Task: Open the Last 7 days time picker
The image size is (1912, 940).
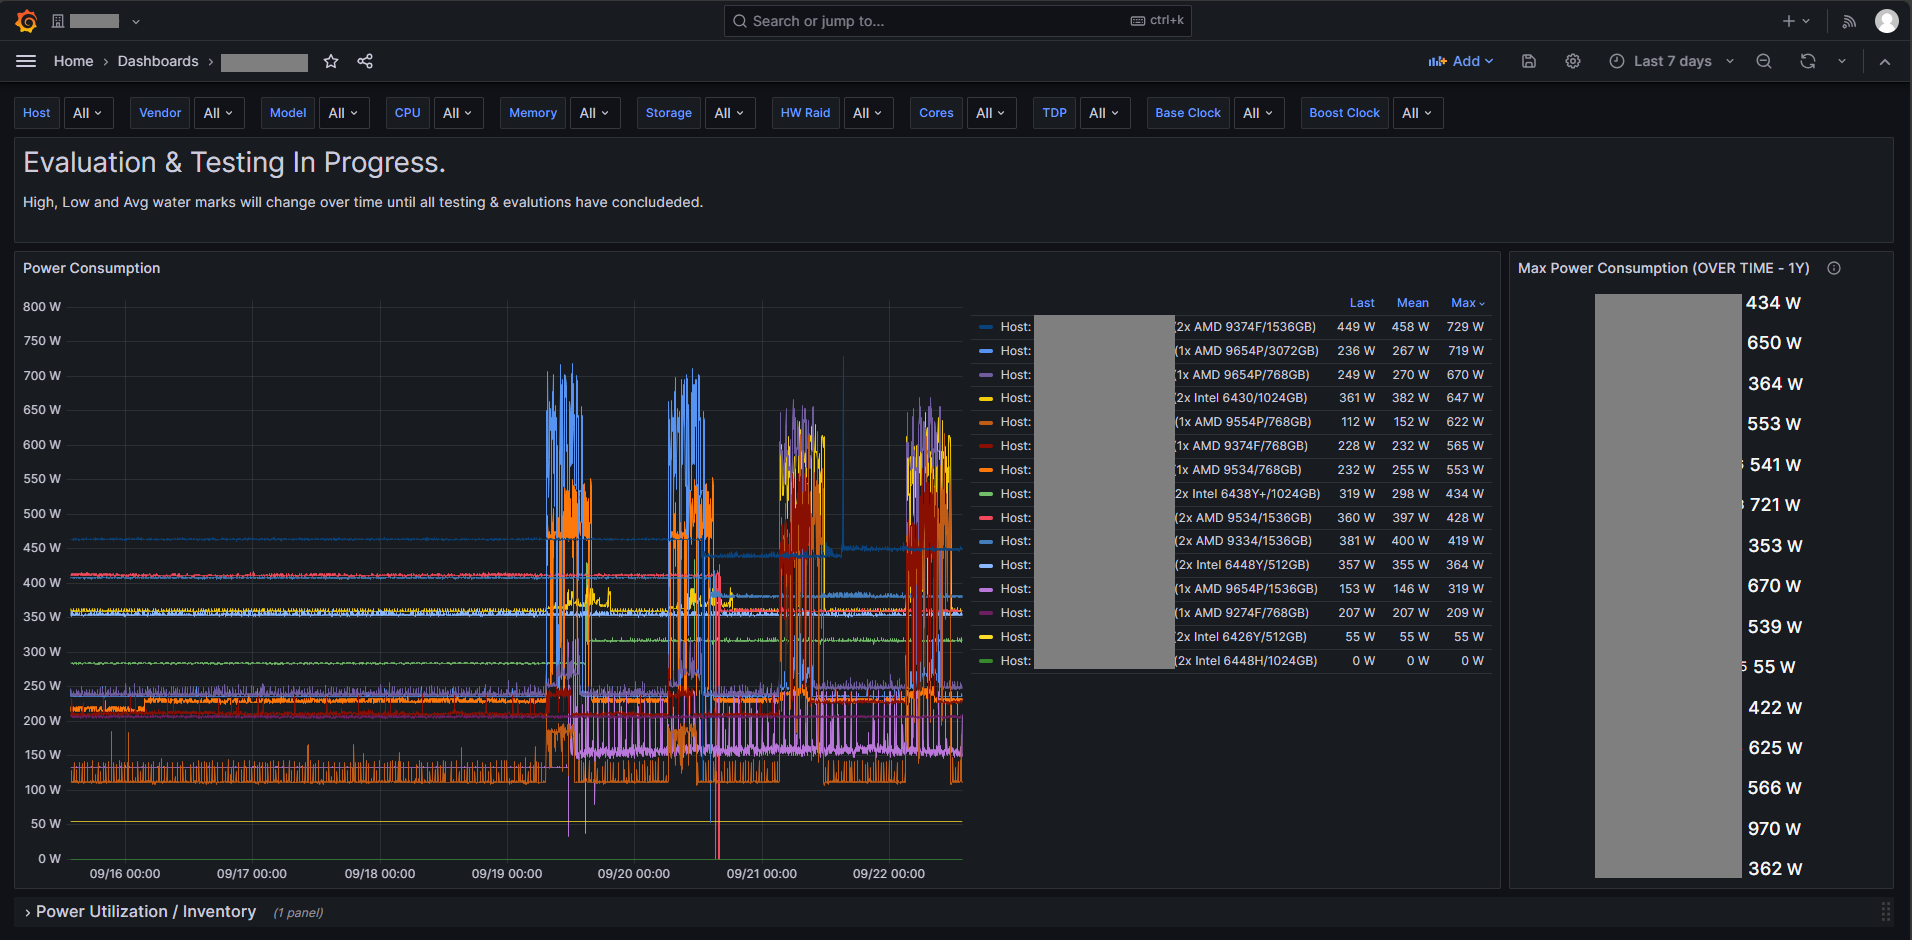Action: (x=1672, y=61)
